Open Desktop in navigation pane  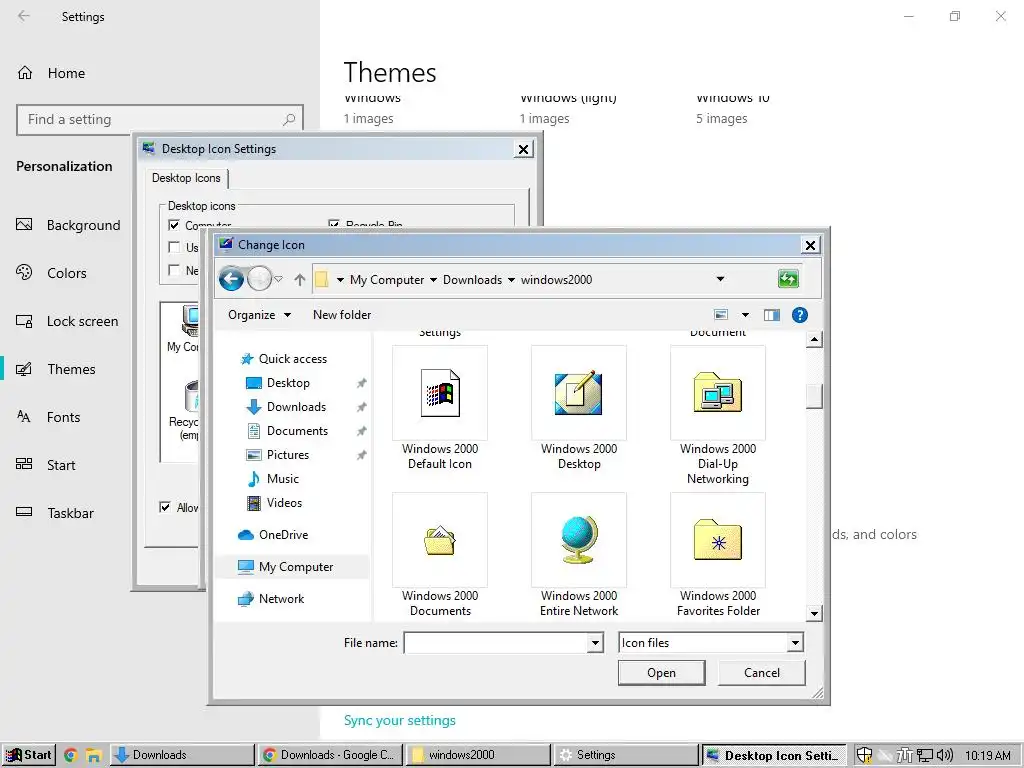288,383
